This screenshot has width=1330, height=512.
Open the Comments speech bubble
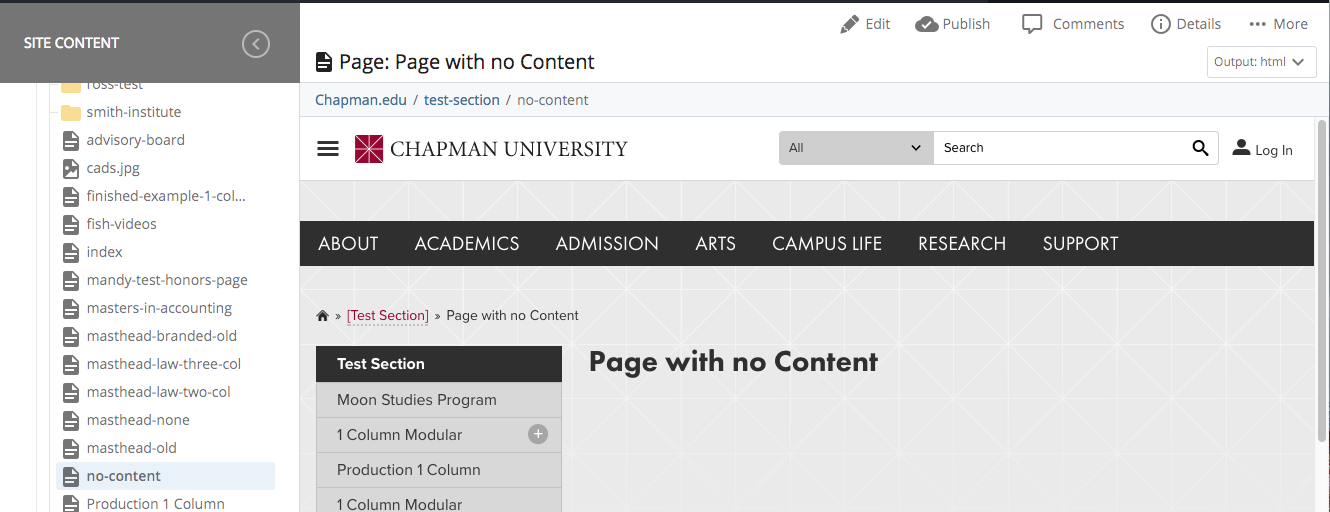(1032, 24)
